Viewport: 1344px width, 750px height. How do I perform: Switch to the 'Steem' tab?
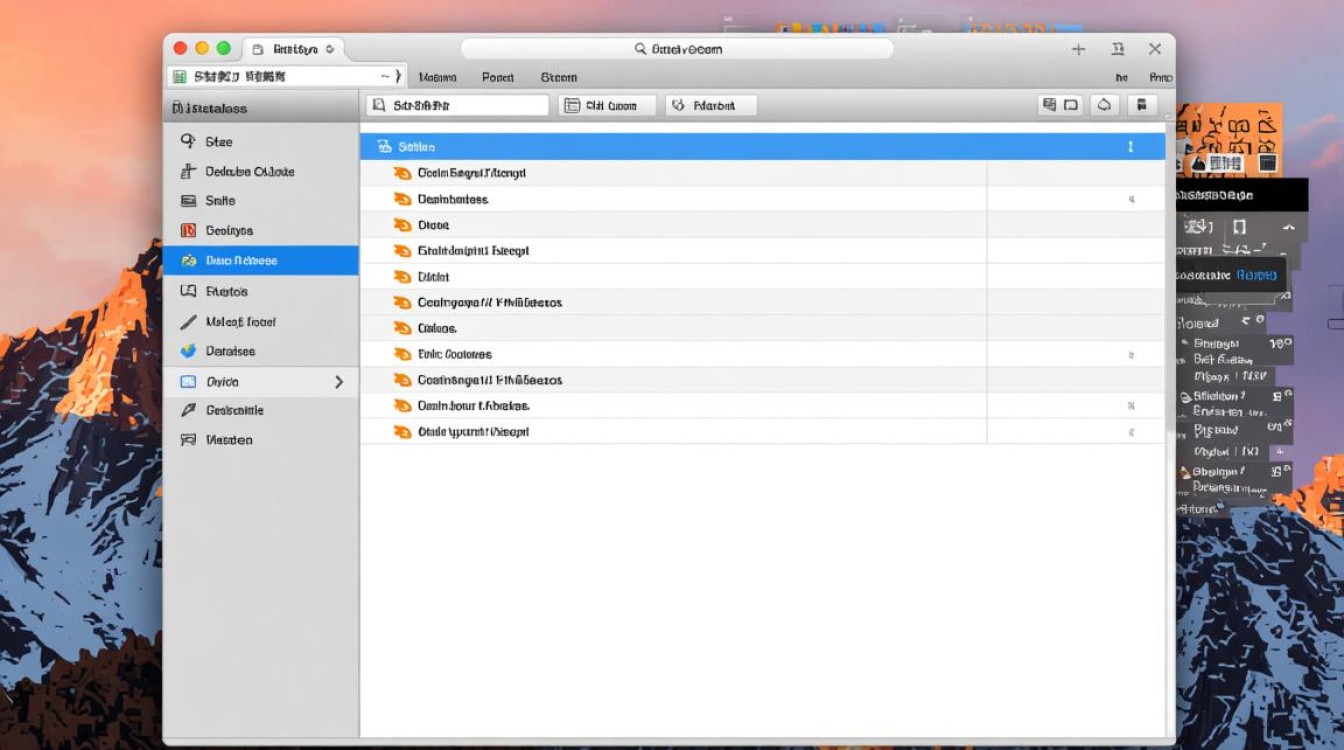pyautogui.click(x=558, y=77)
